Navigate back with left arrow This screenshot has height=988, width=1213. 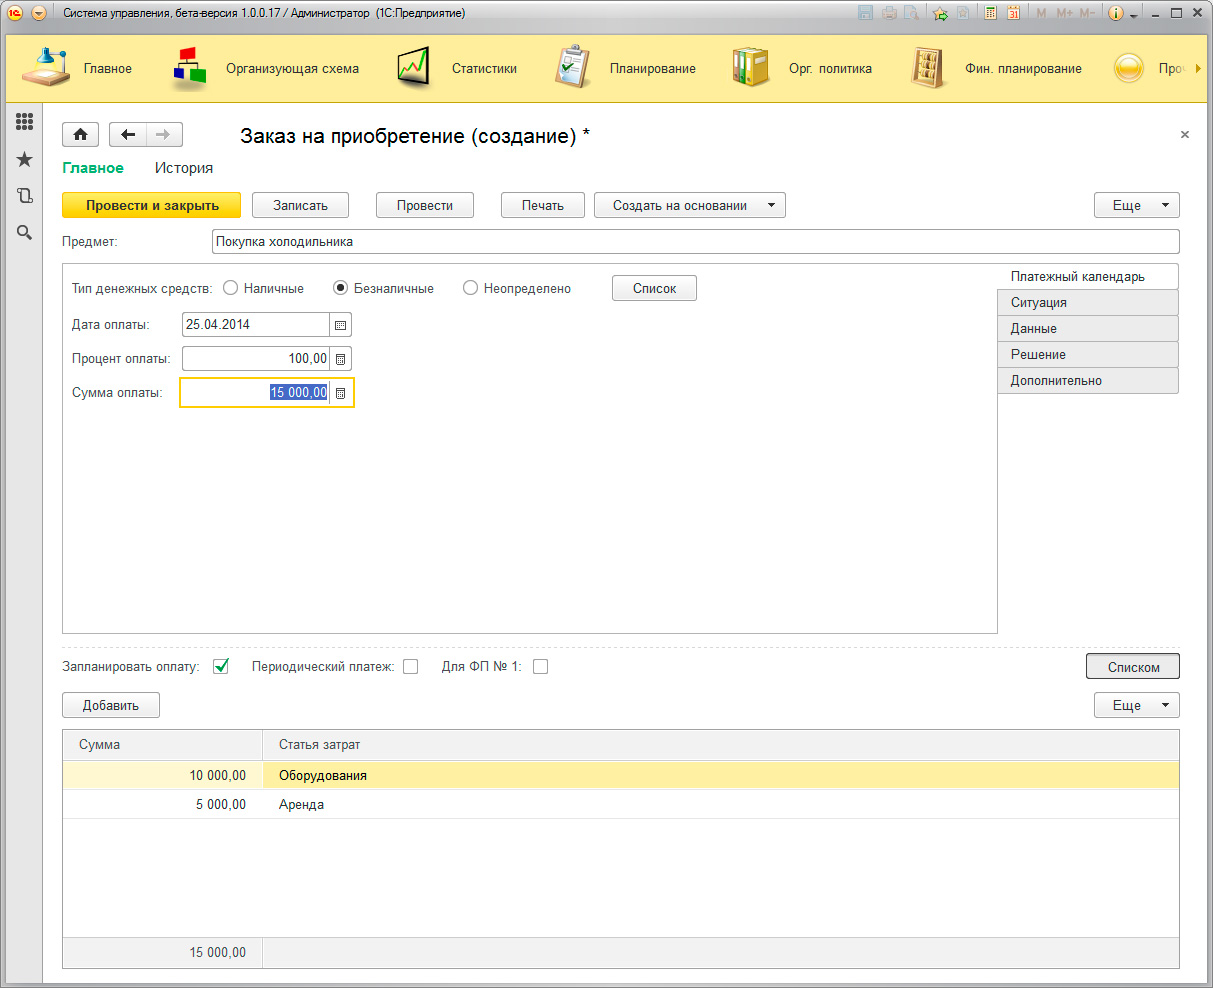click(128, 135)
